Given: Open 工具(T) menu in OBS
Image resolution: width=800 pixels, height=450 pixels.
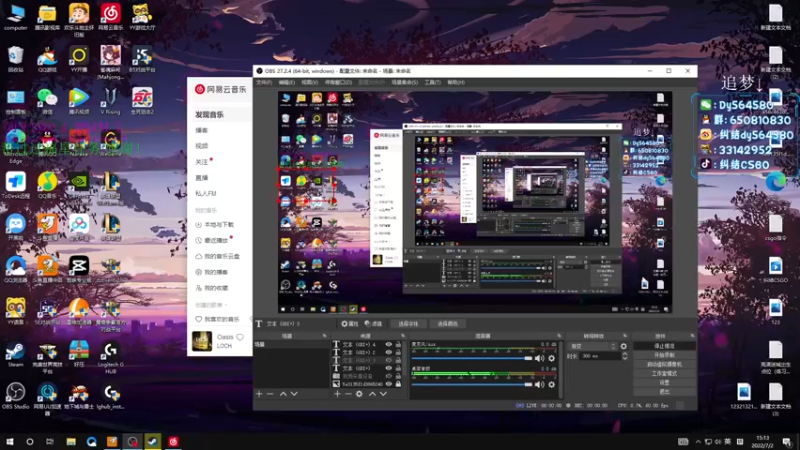Looking at the screenshot, I should 432,82.
